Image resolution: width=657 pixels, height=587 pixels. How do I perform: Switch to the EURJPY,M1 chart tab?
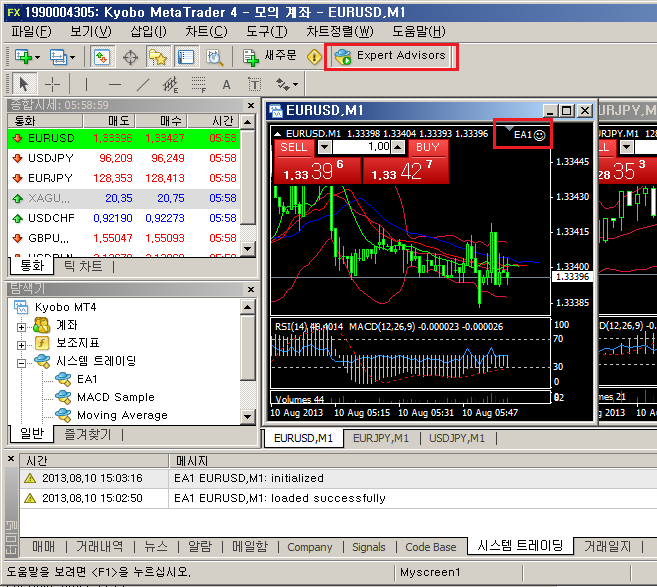pos(380,438)
